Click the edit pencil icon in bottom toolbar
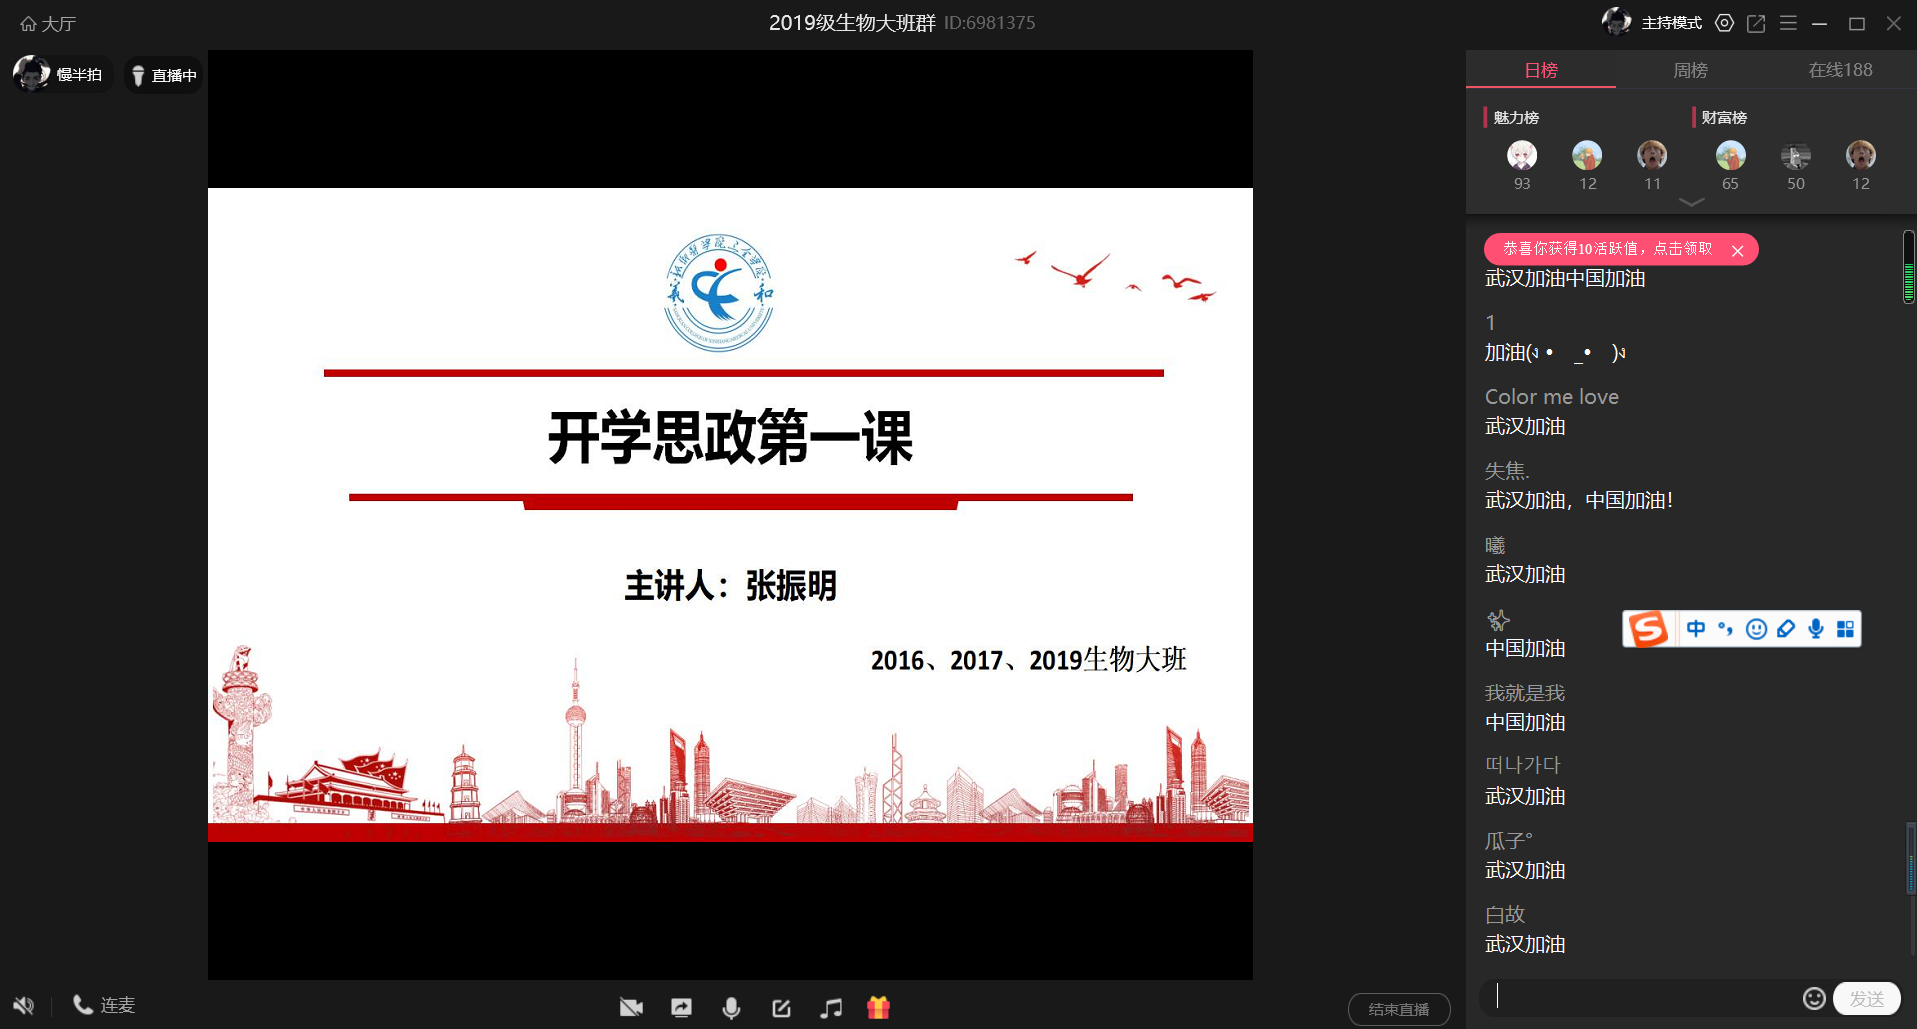1917x1029 pixels. click(781, 1008)
